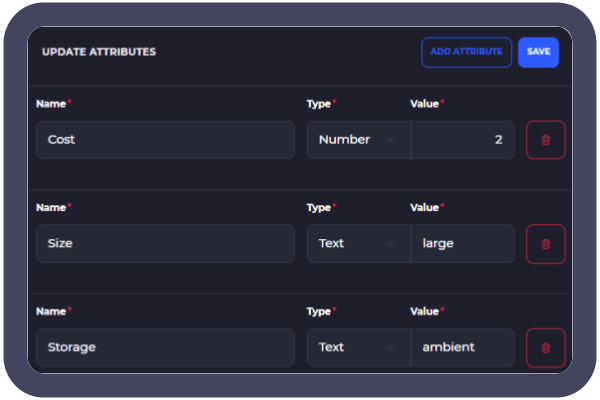Focus the Storage name input field
Viewport: 600px width, 400px height.
tap(165, 348)
